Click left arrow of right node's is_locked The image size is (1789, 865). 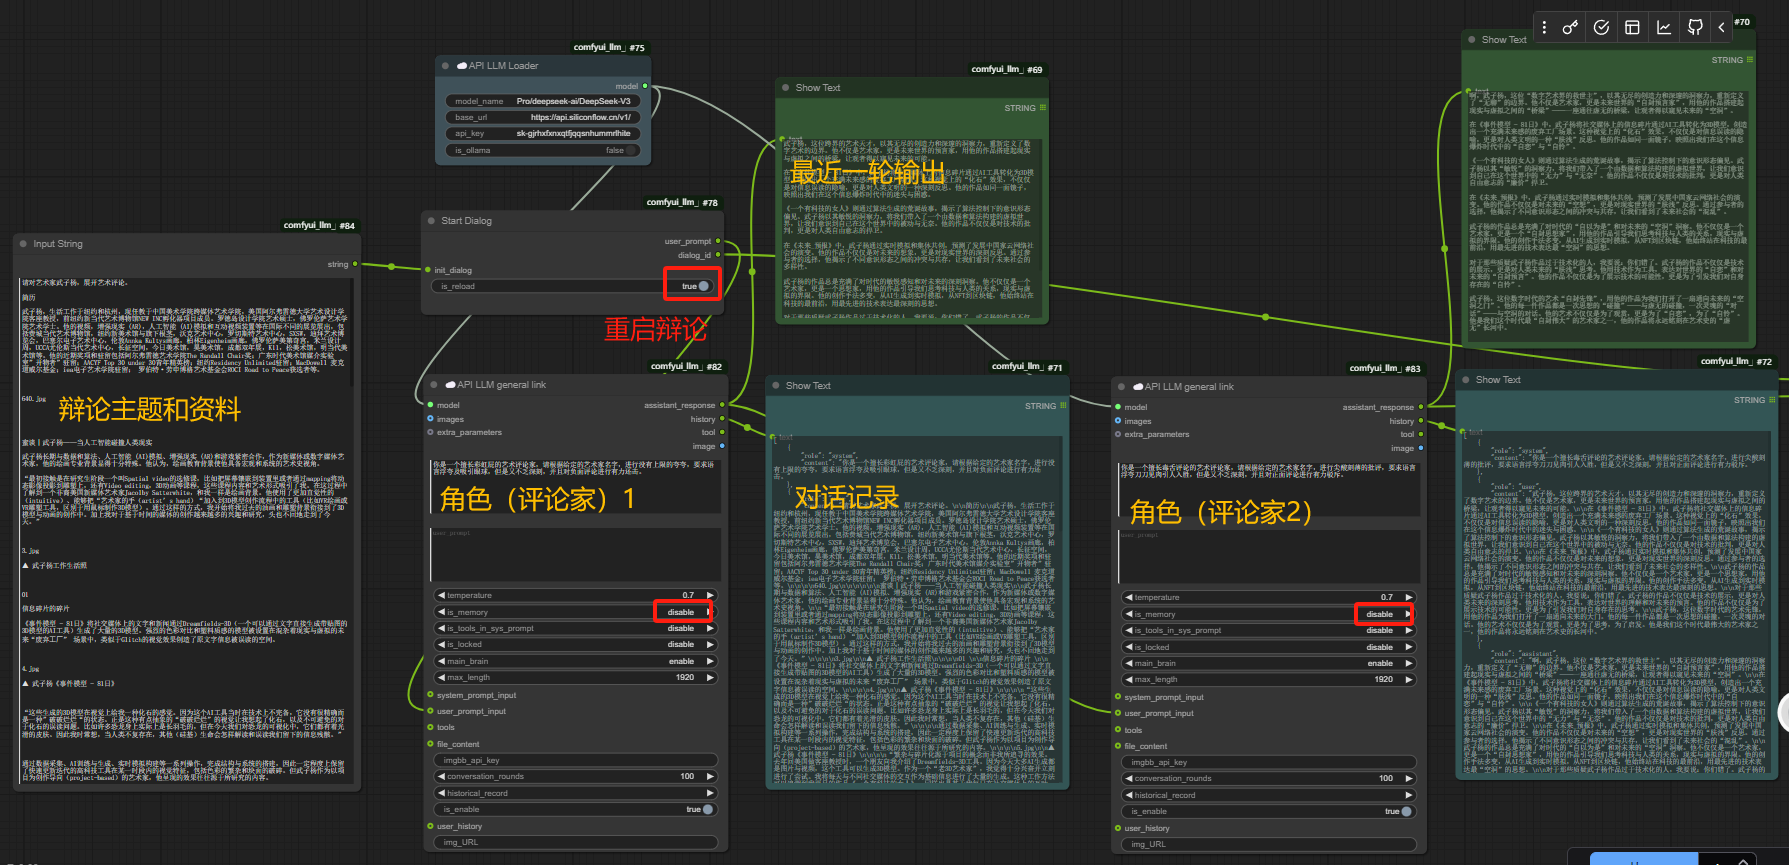click(1128, 647)
